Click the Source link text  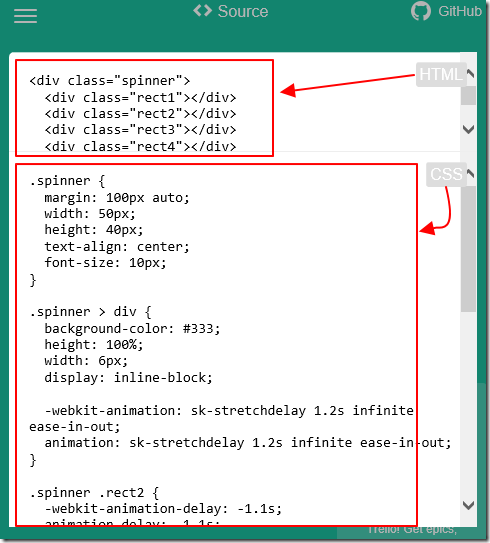coord(243,11)
